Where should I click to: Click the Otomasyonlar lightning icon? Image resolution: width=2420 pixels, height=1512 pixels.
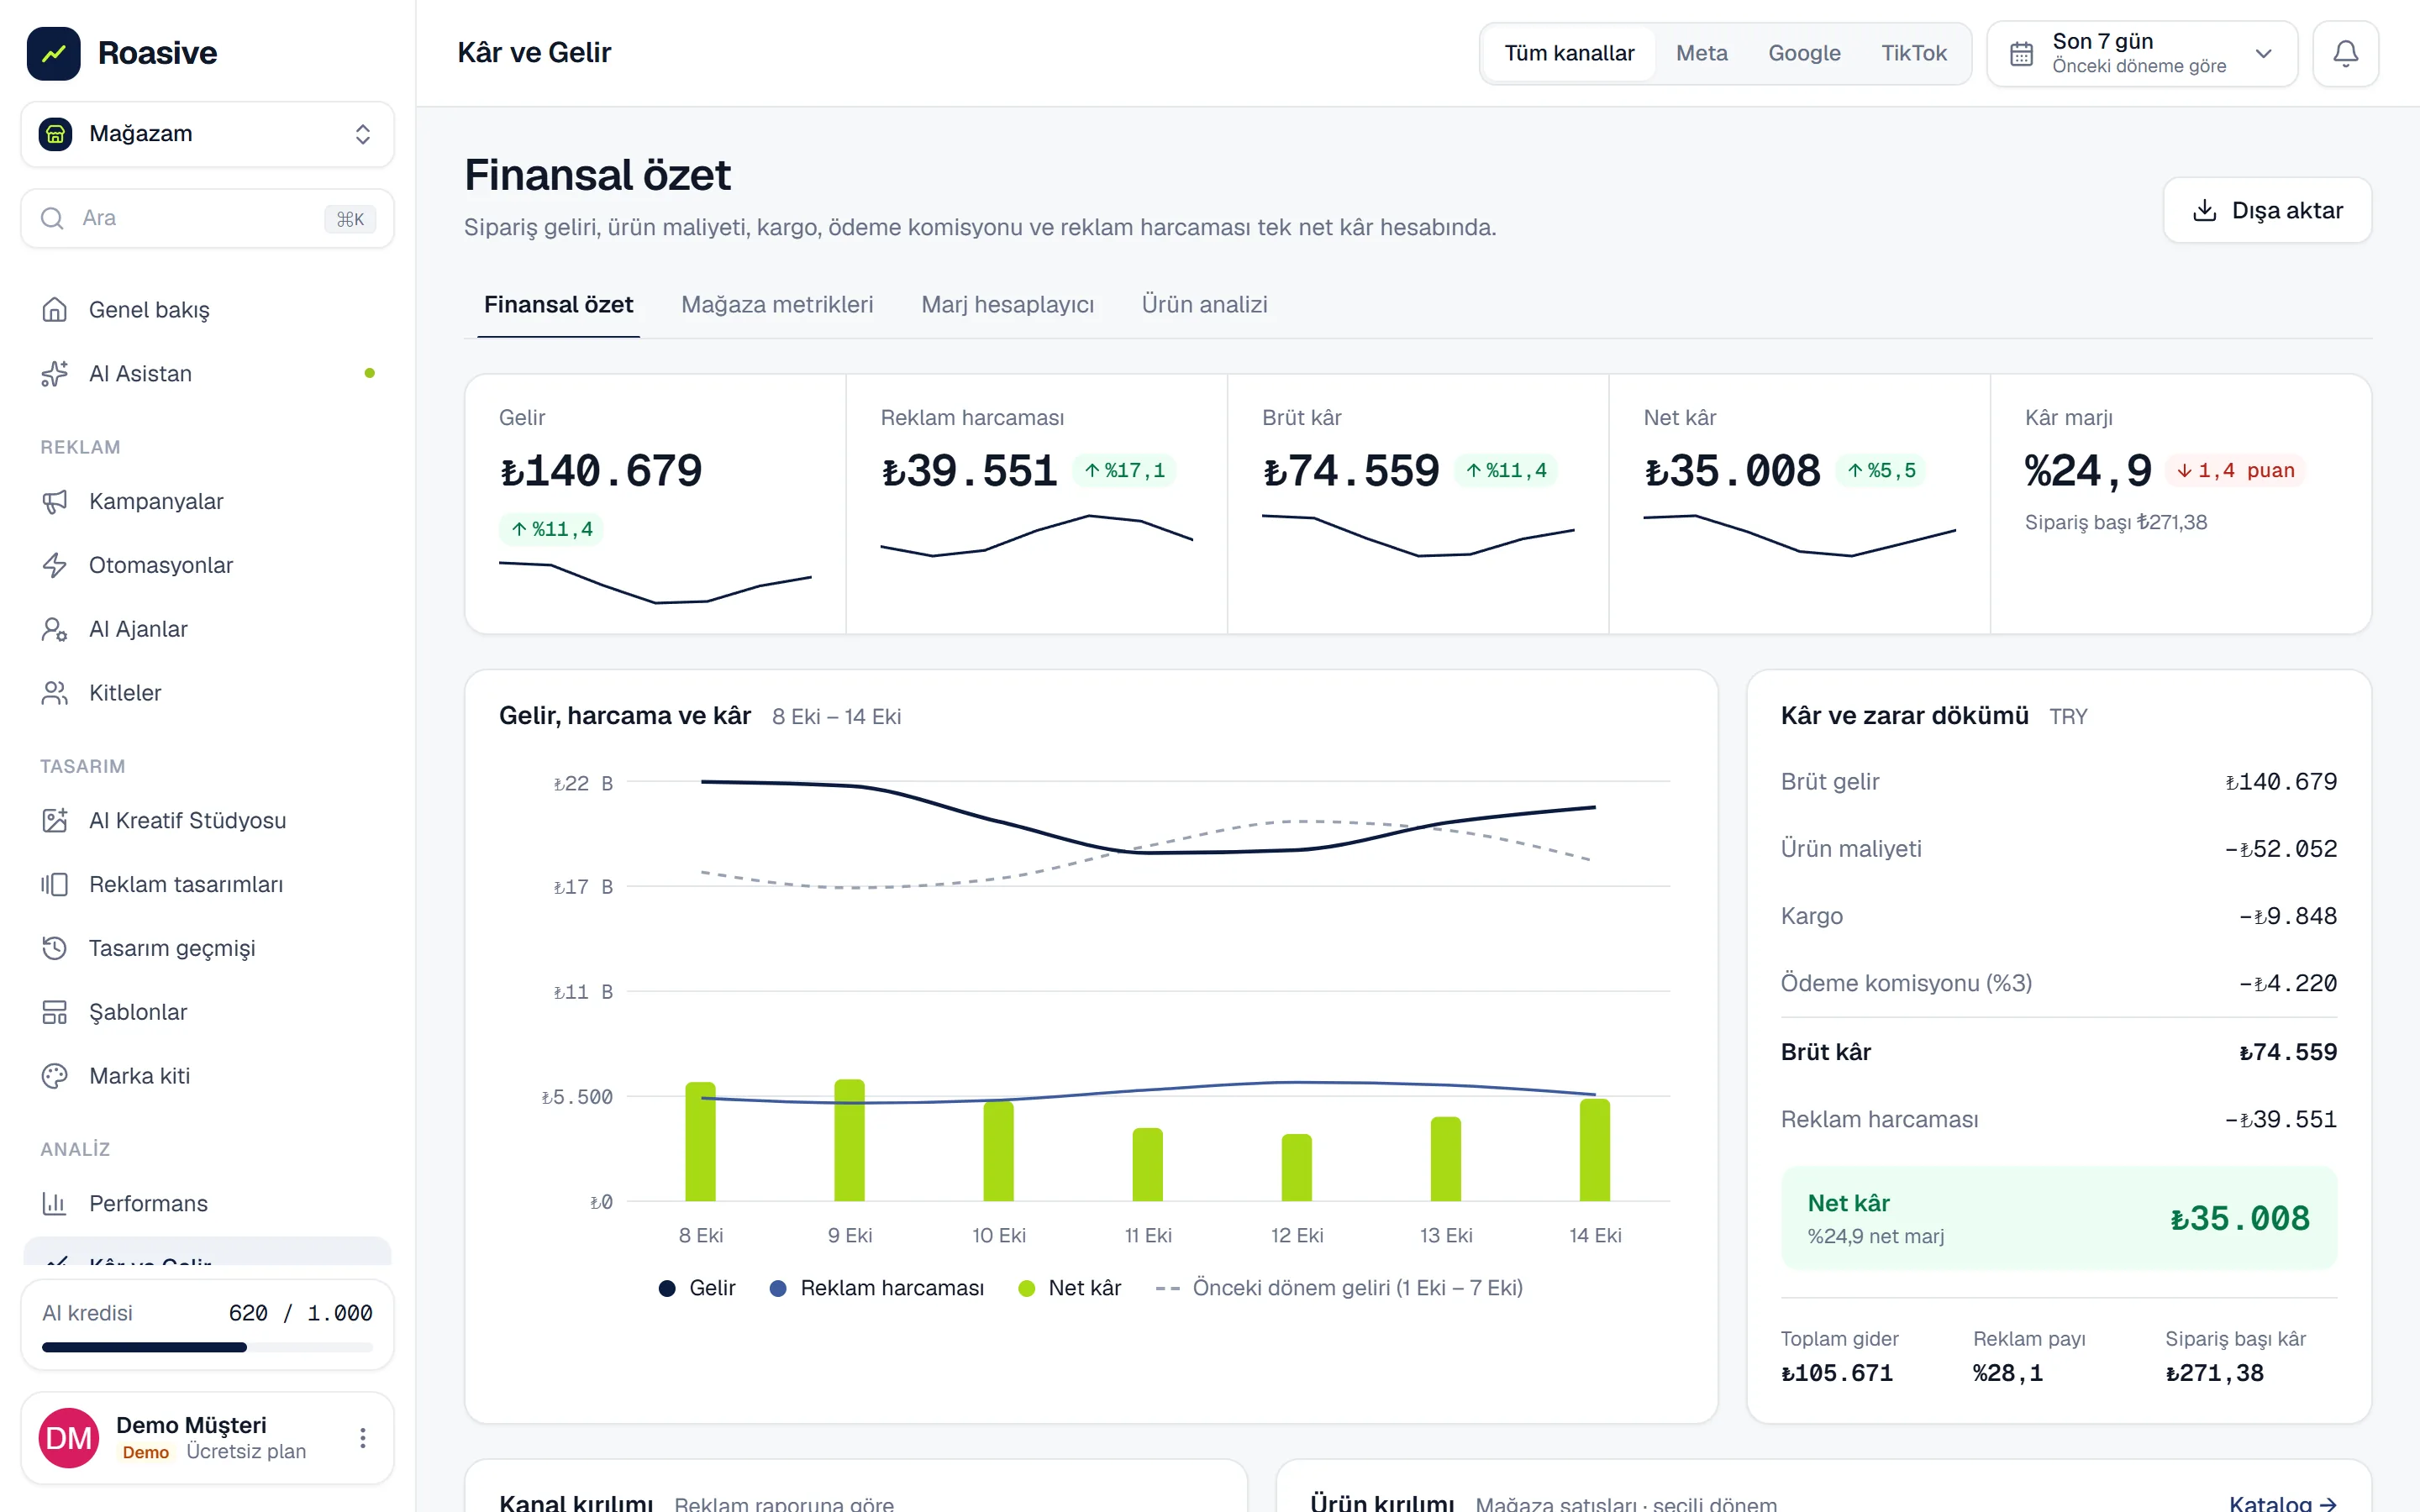pyautogui.click(x=55, y=566)
